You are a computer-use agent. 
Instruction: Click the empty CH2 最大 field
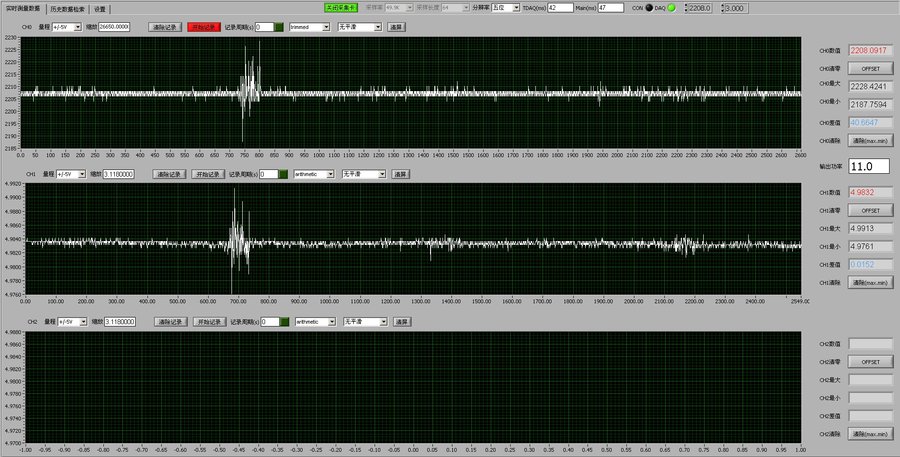(871, 379)
